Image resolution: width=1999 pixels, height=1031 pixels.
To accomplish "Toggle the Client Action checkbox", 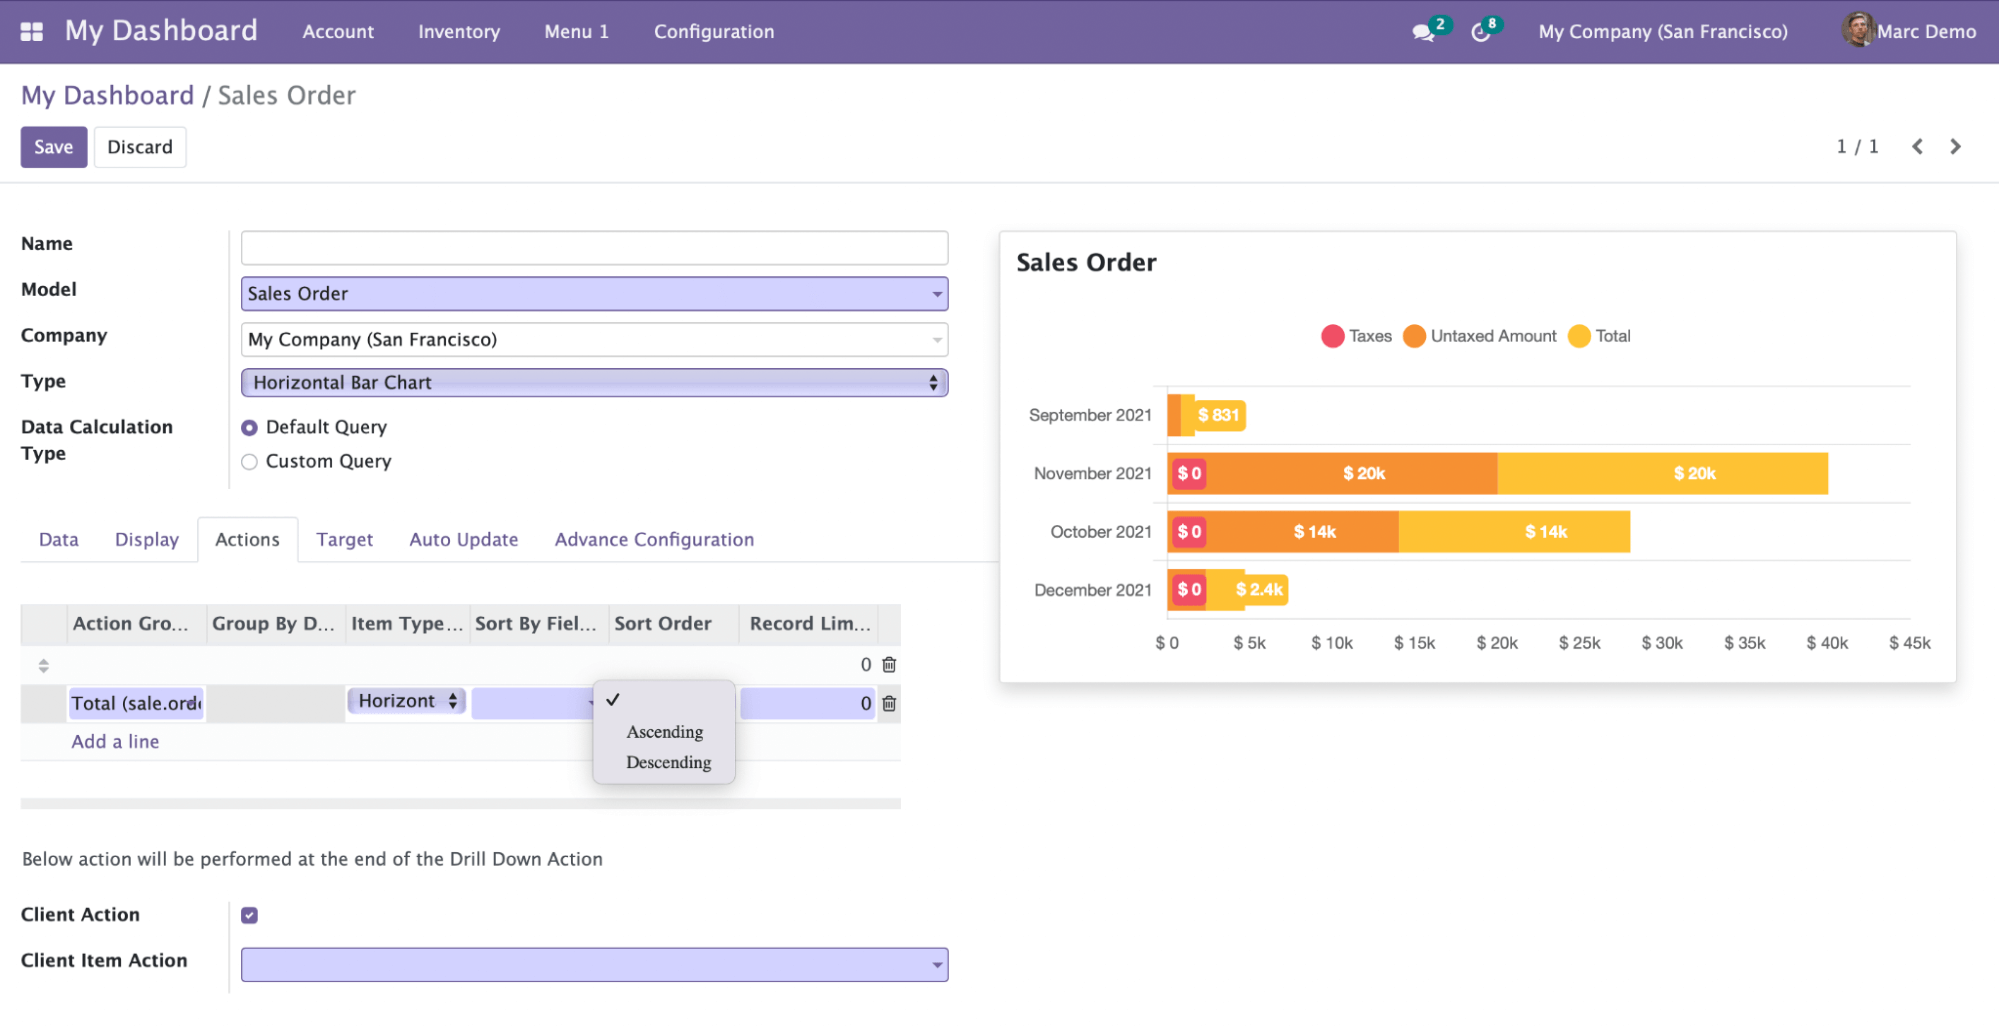I will [250, 915].
